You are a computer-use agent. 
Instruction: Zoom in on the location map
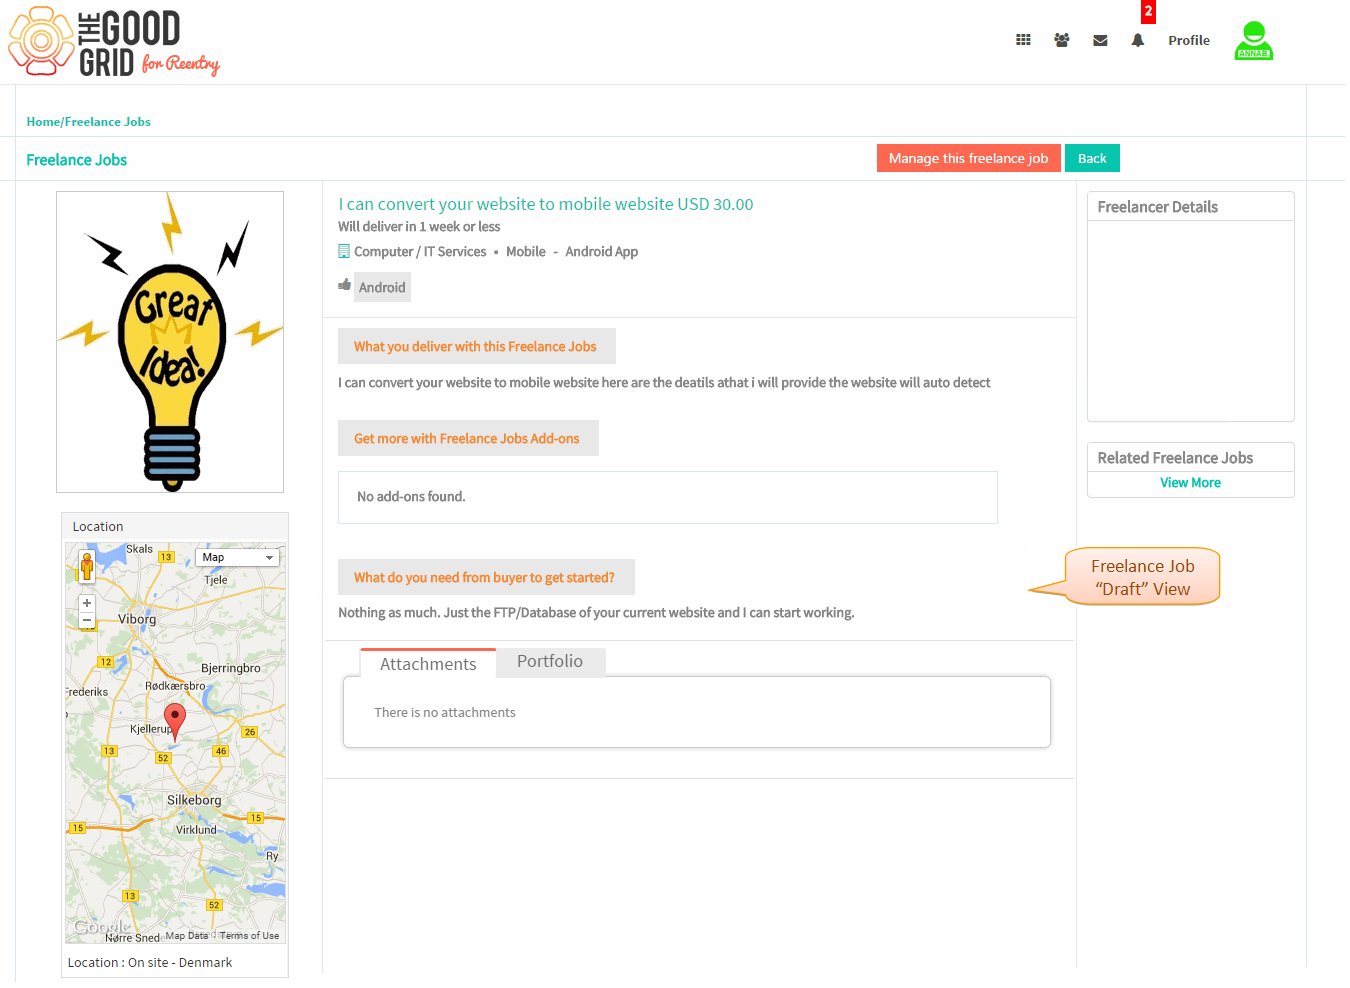[x=87, y=603]
